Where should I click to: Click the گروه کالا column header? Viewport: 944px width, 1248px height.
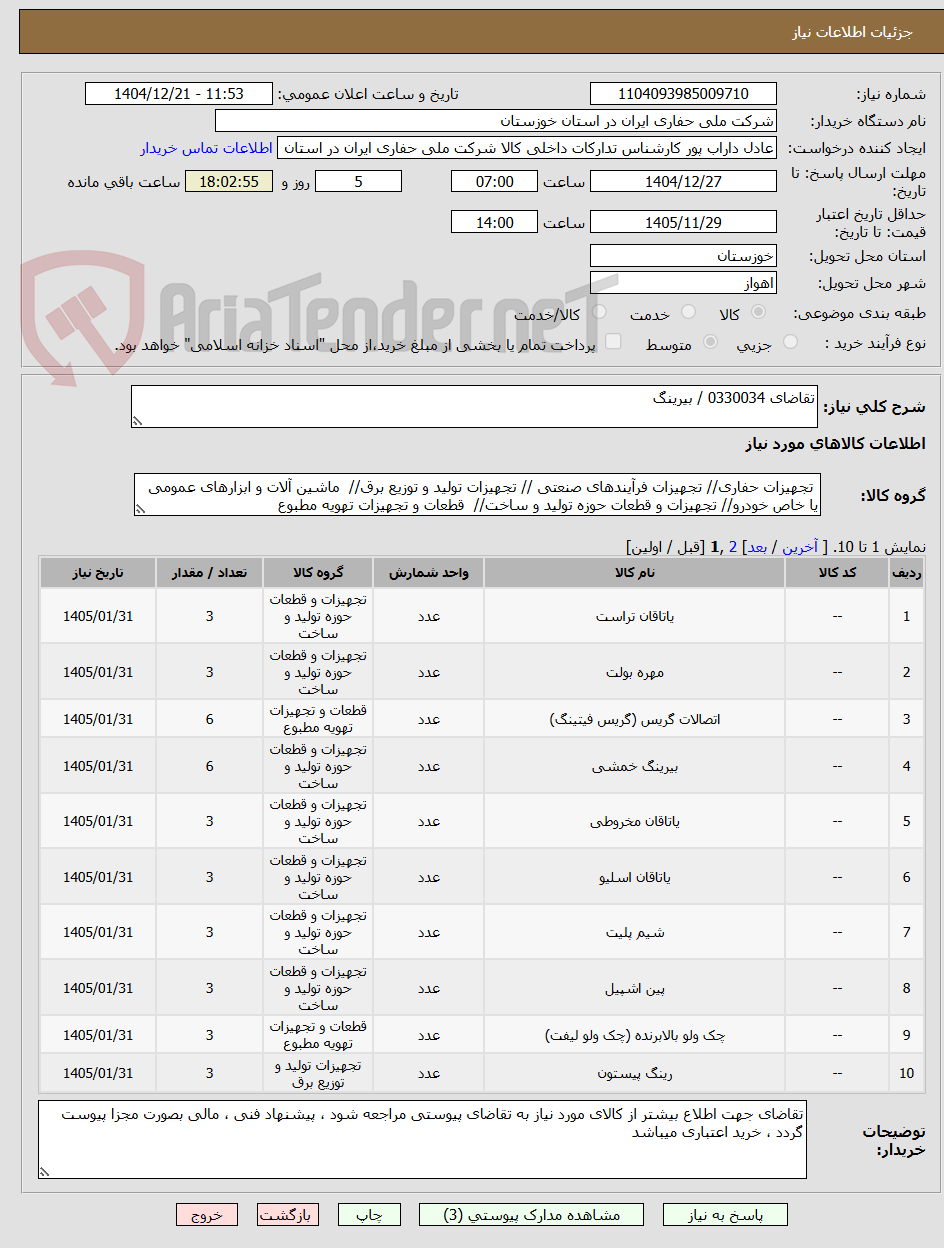(318, 572)
